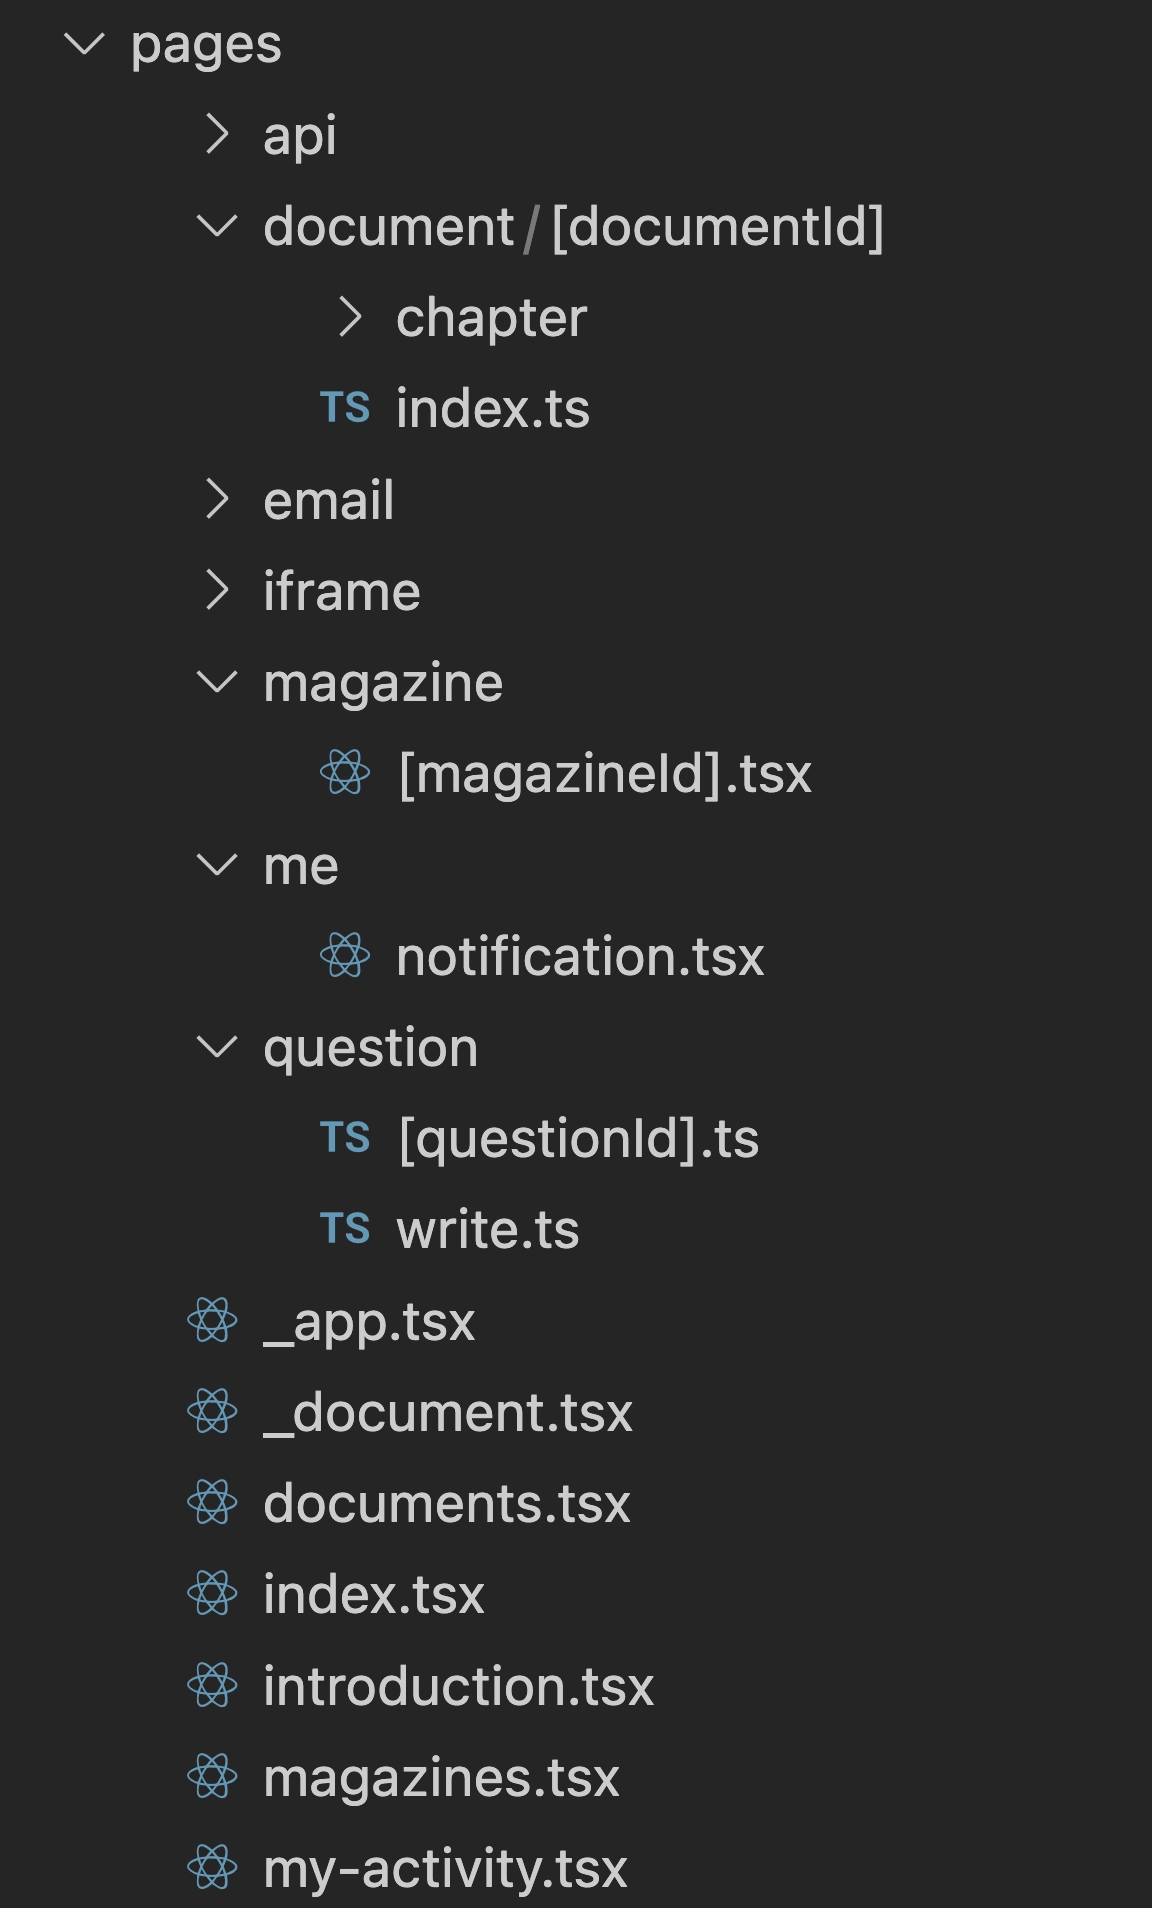Collapse the question folder

(217, 1047)
